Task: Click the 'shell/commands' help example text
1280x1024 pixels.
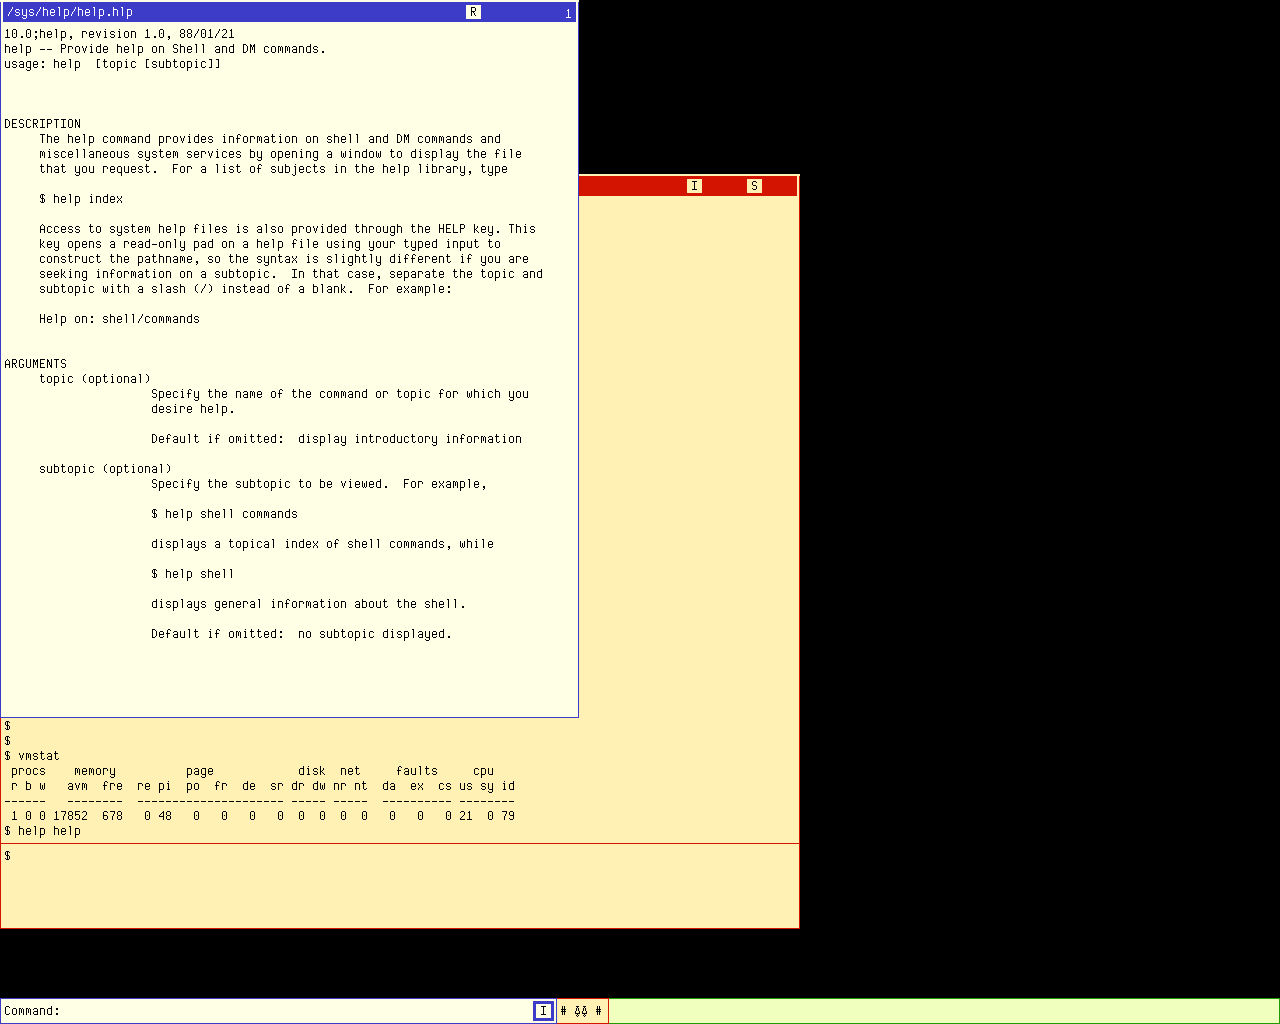Action: [151, 319]
